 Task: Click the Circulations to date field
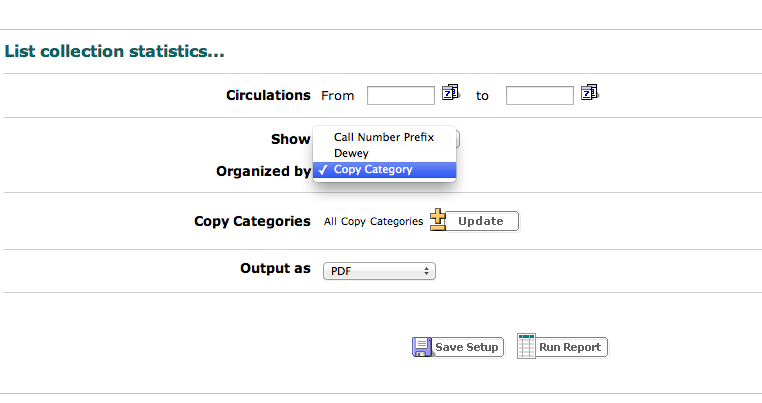point(539,95)
